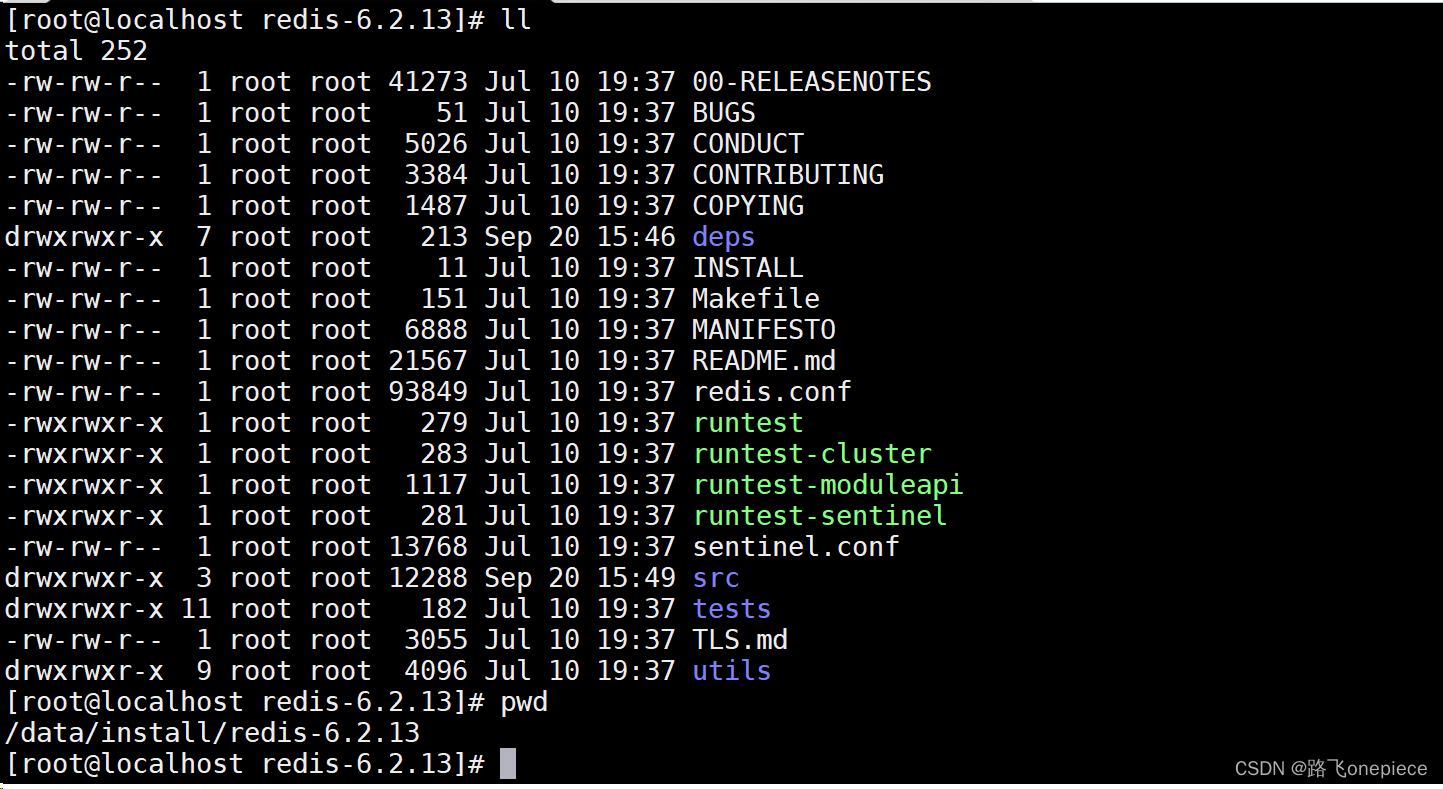Click the 'total 252' output line

click(x=76, y=51)
